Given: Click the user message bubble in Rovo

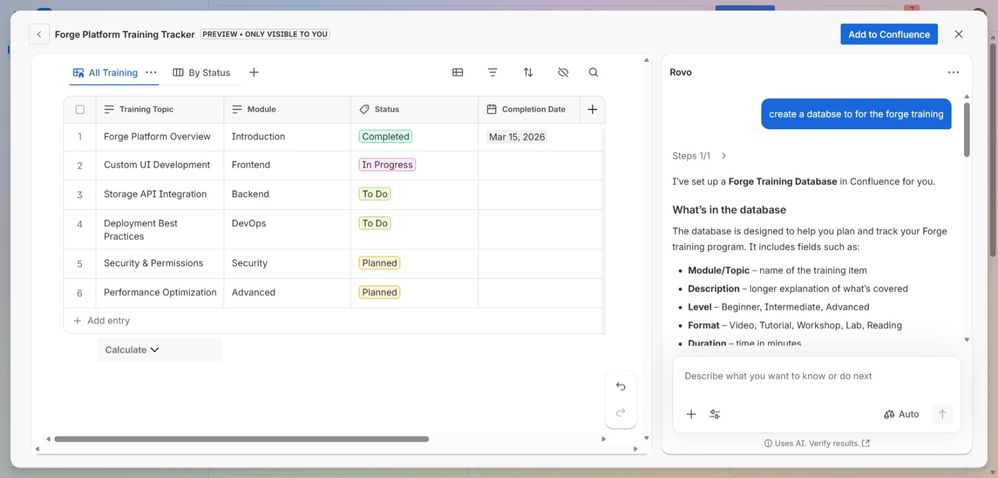Looking at the screenshot, I should tap(856, 114).
